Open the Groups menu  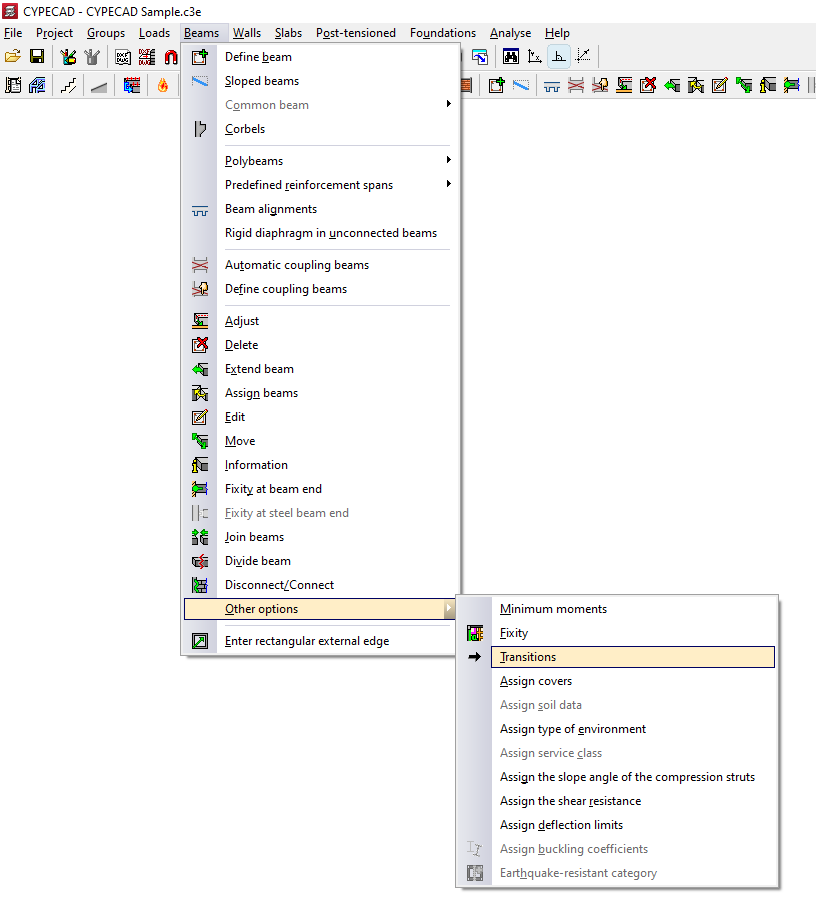click(x=106, y=33)
